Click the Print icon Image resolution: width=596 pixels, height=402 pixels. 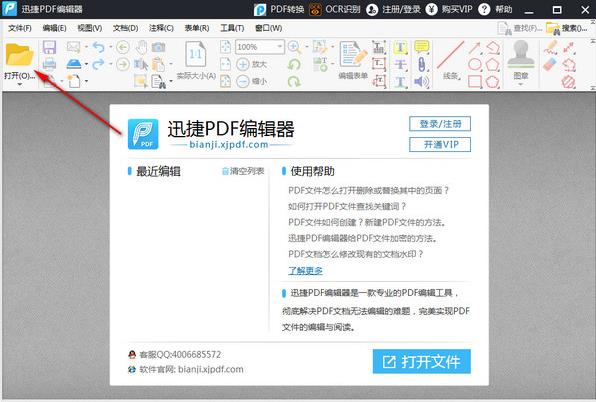click(49, 64)
